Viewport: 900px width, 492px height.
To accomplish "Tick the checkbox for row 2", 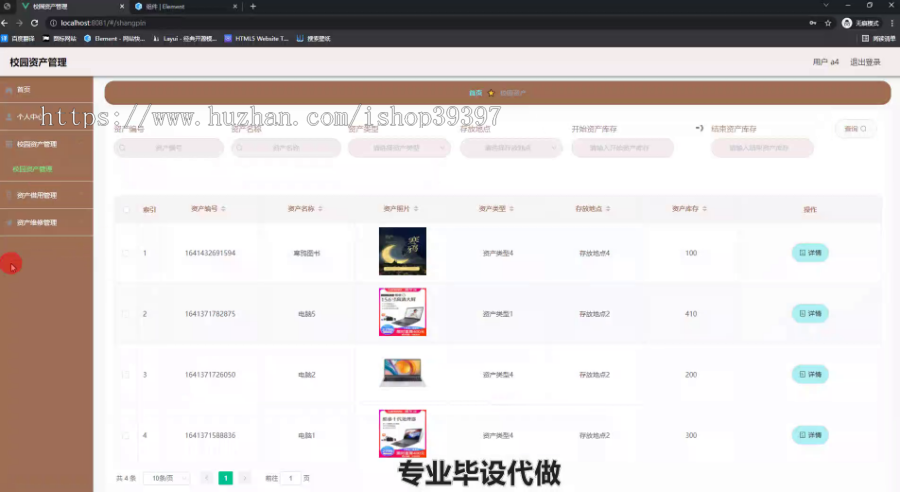I will [126, 314].
